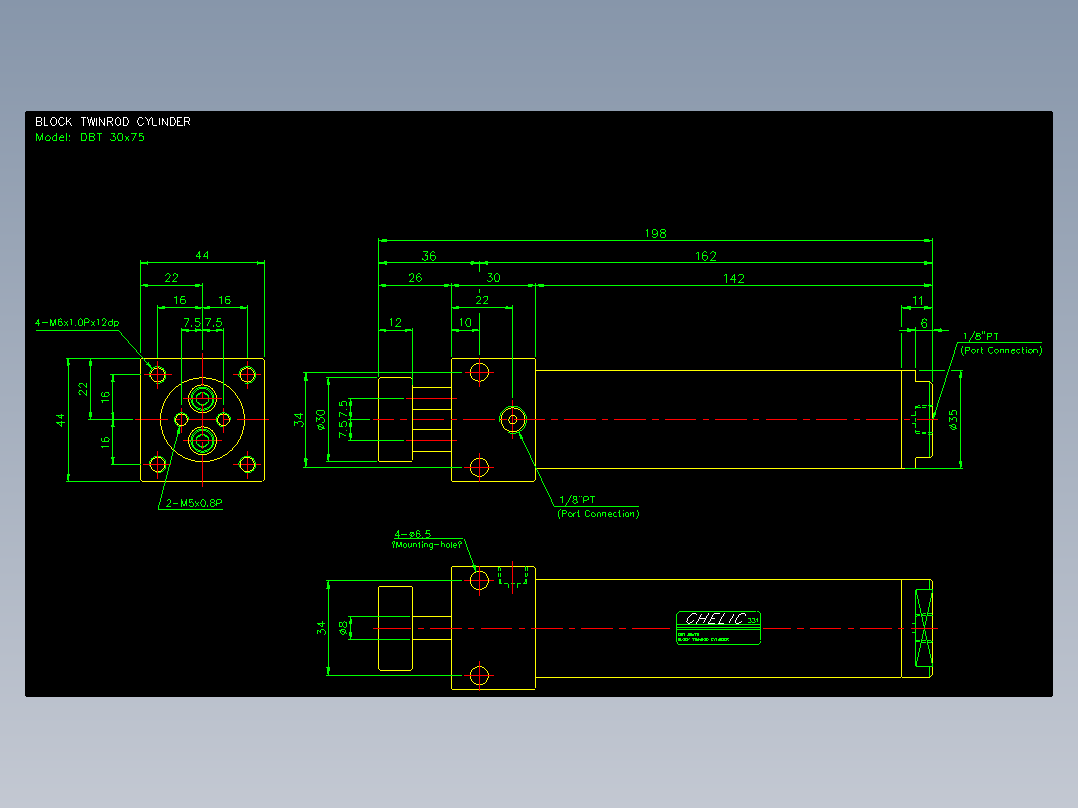
Task: Click the top-left mounting hole in front view
Action: [x=157, y=375]
